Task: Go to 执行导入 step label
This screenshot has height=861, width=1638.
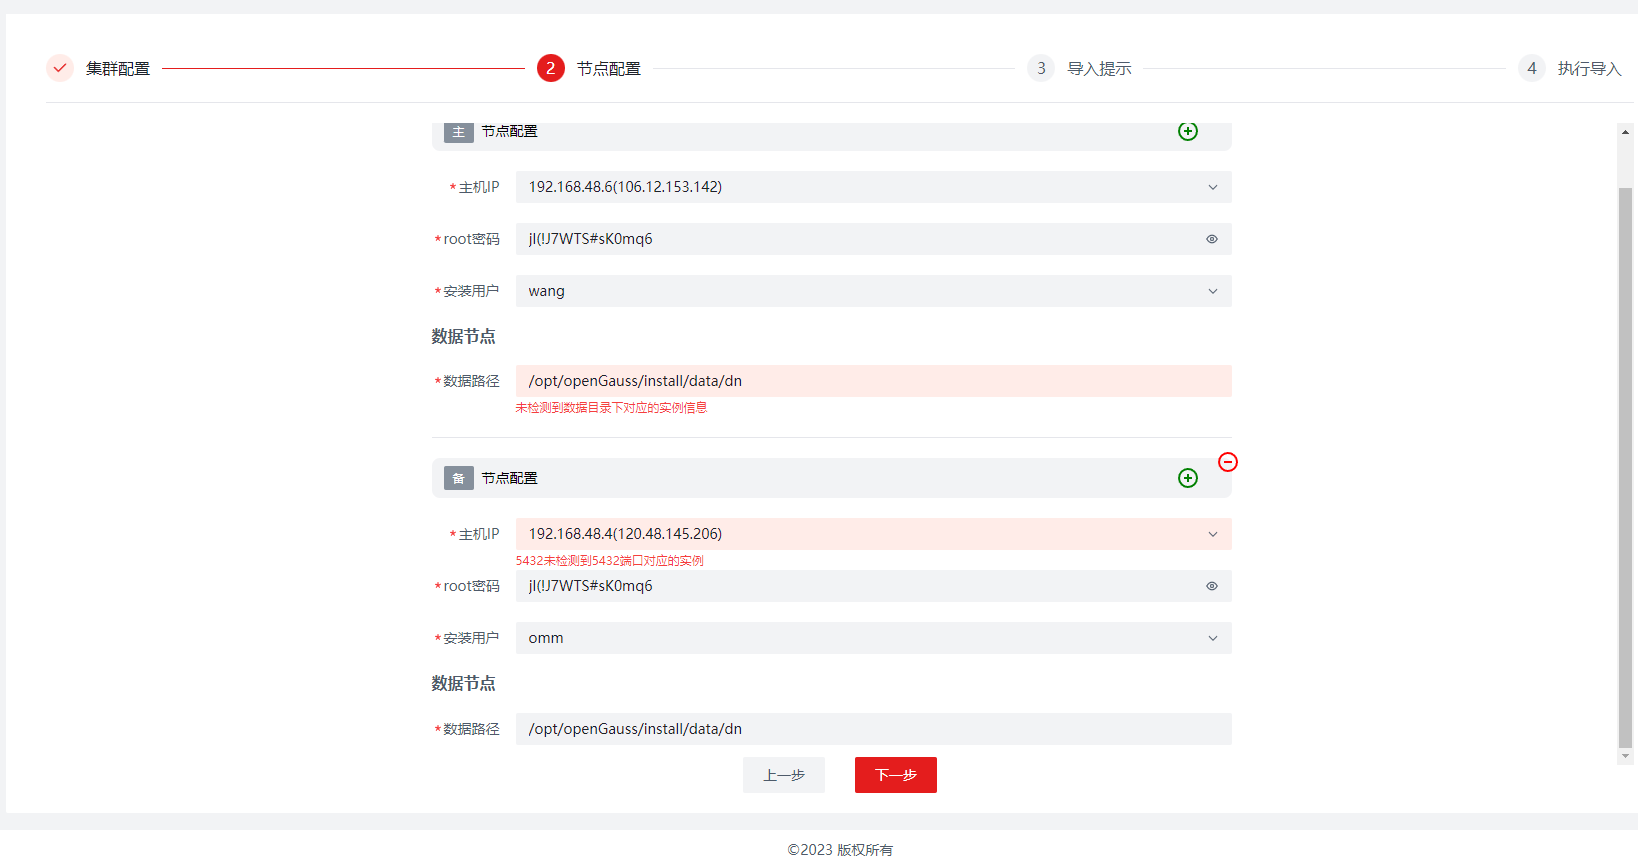Action: (1588, 68)
